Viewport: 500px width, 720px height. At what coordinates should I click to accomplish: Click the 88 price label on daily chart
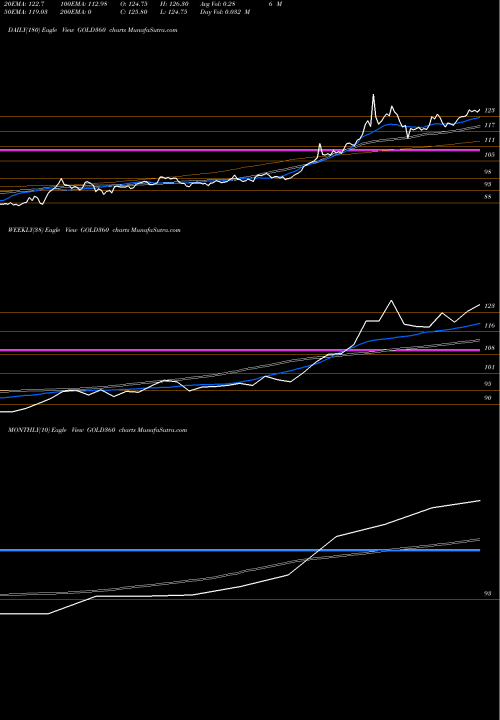488,197
